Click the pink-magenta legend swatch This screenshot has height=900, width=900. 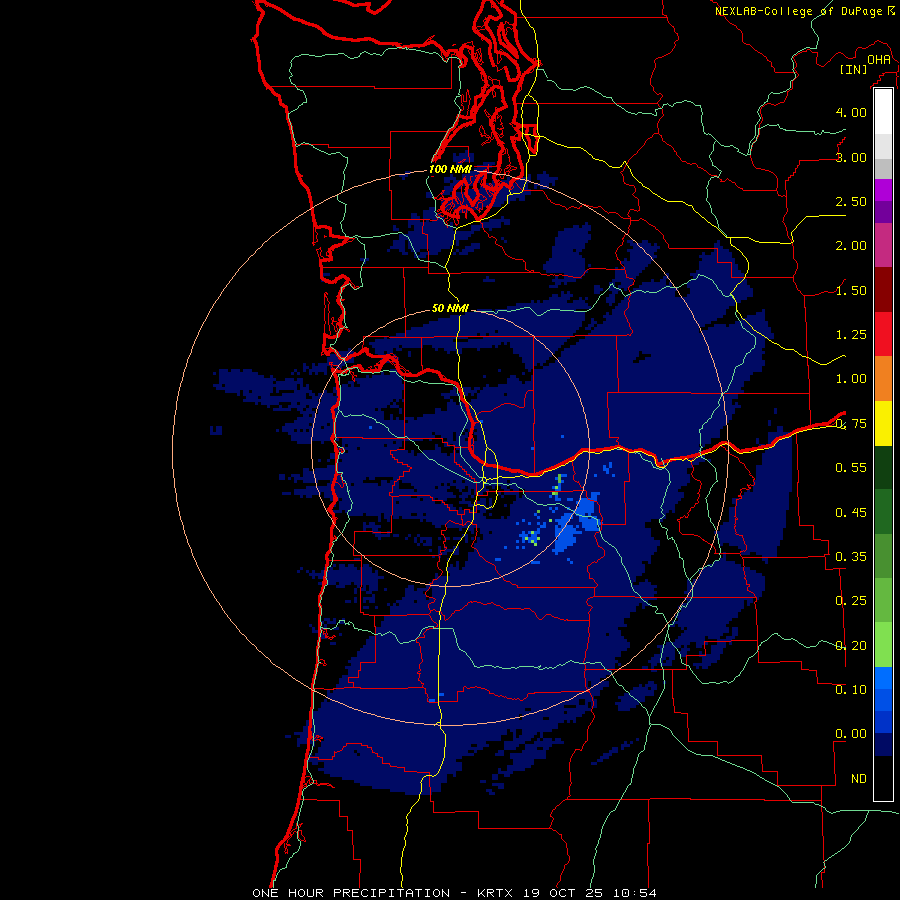click(883, 245)
